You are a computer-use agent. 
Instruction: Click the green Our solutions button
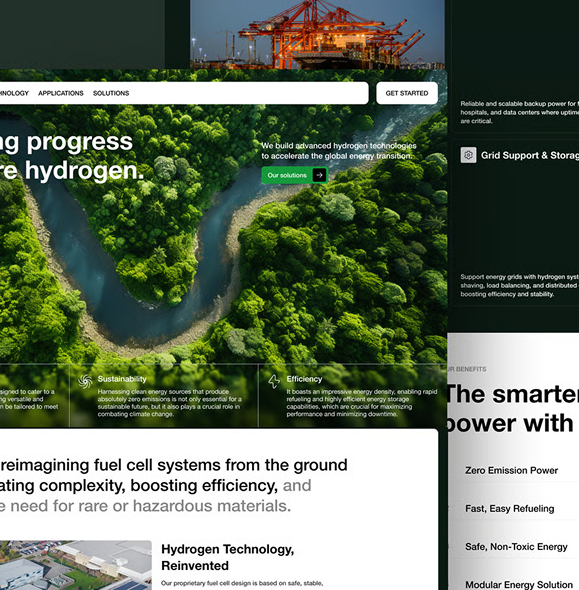[x=295, y=175]
